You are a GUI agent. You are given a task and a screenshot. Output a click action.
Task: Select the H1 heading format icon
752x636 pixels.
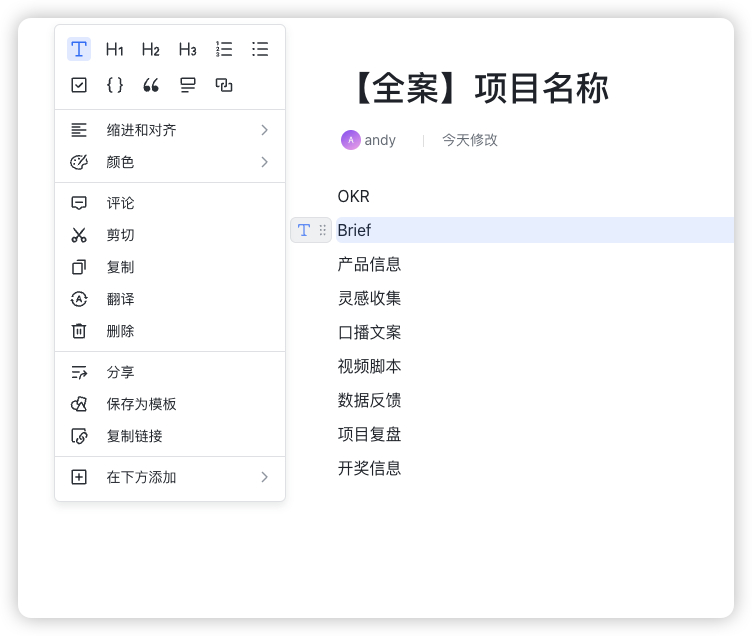[115, 49]
